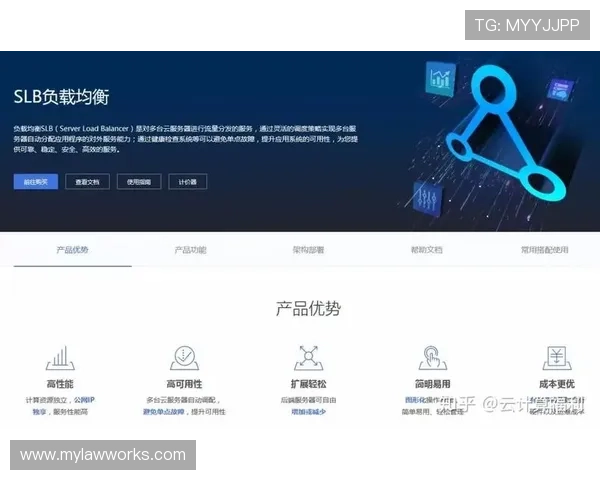Open the 计价器 pricing calculator button

(x=188, y=182)
